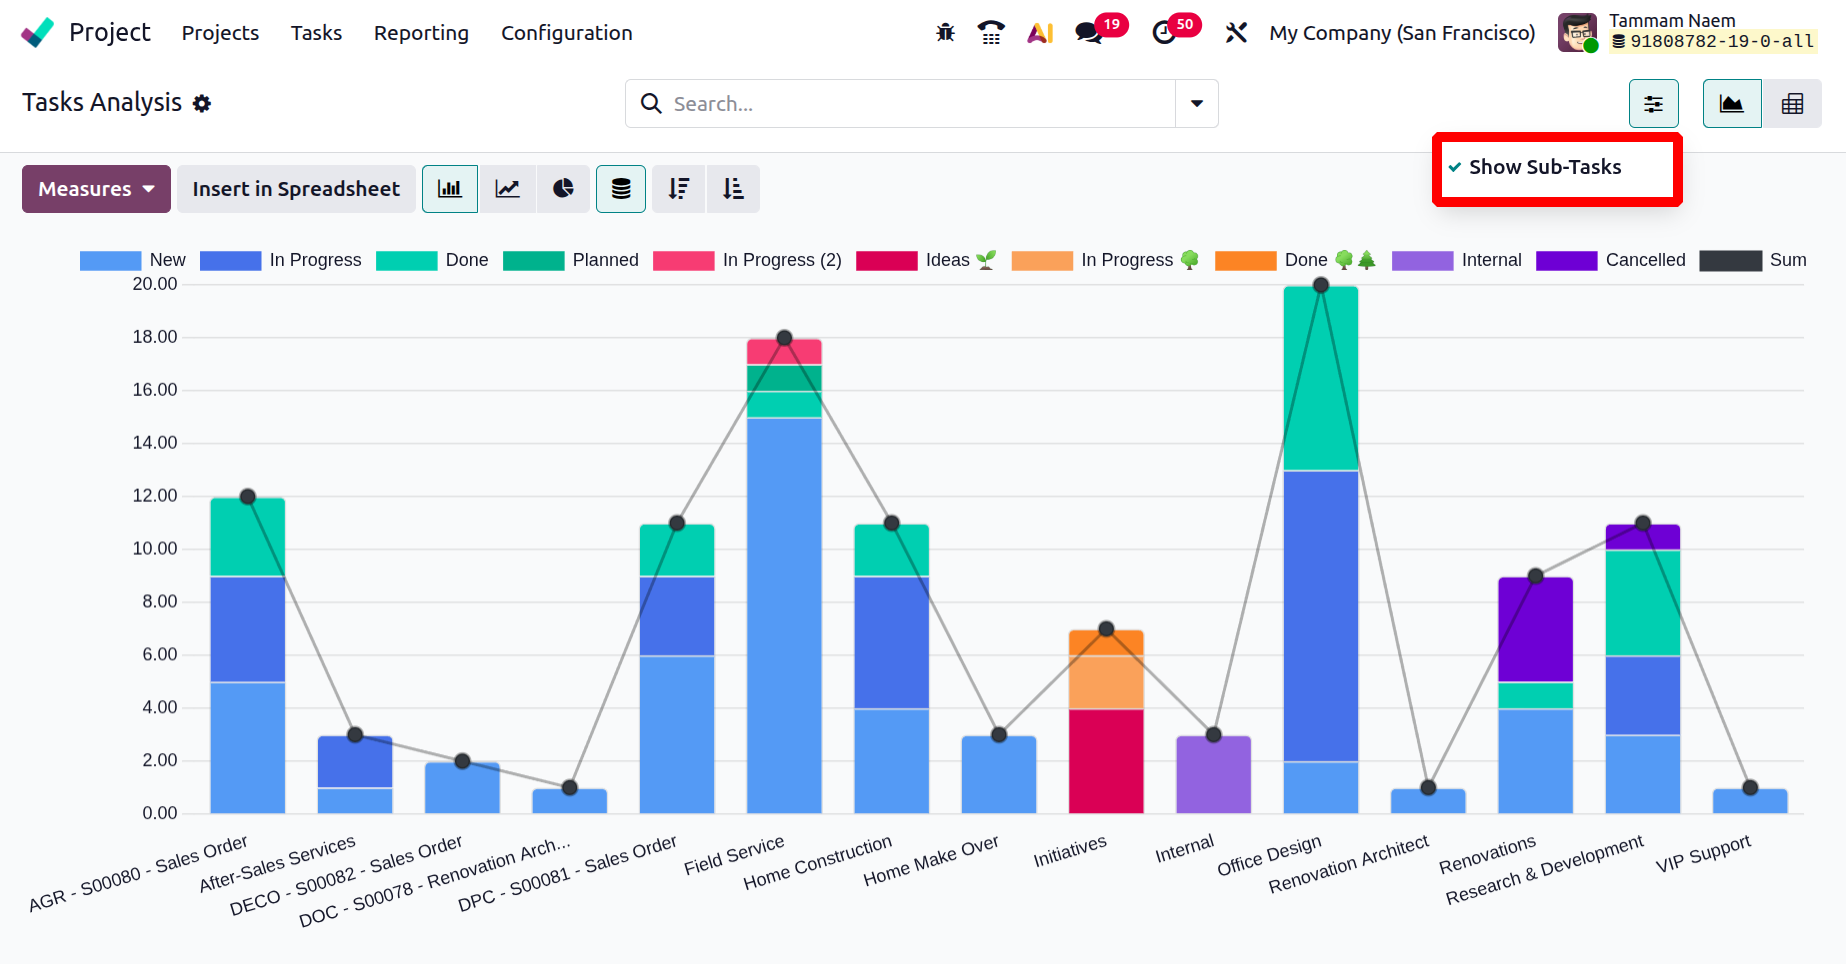Image resolution: width=1846 pixels, height=964 pixels.
Task: Expand the search options dropdown arrow
Action: (1197, 104)
